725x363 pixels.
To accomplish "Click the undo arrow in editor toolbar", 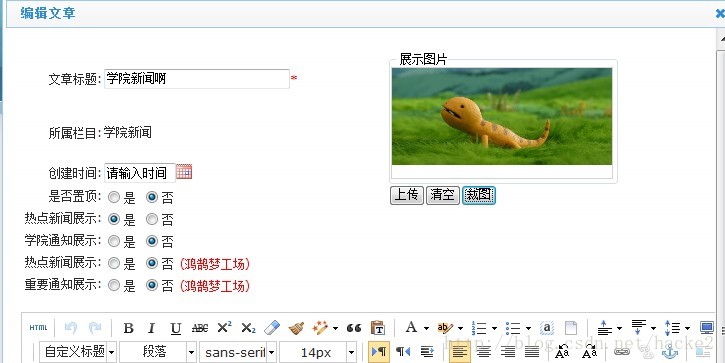I will click(x=71, y=328).
